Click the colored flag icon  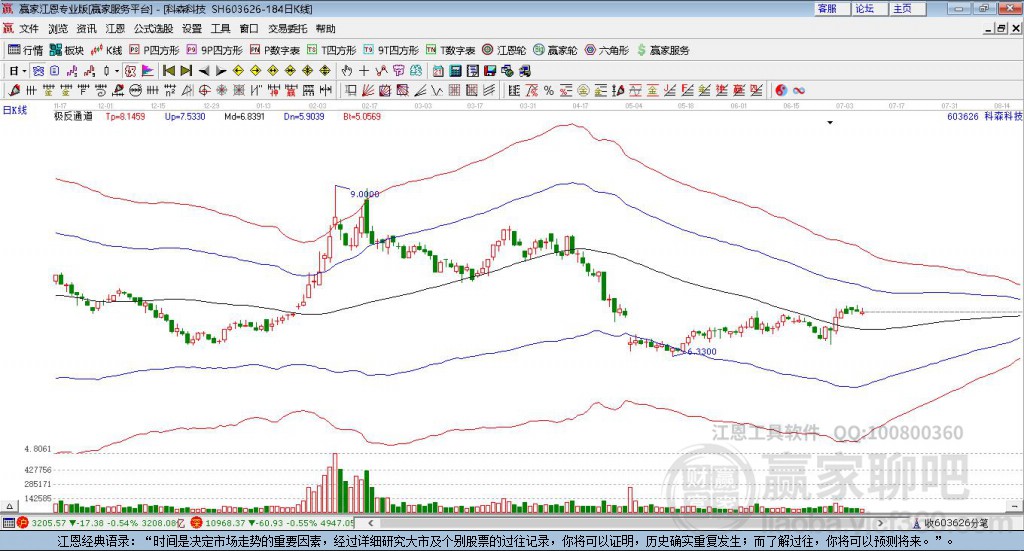[x=148, y=71]
